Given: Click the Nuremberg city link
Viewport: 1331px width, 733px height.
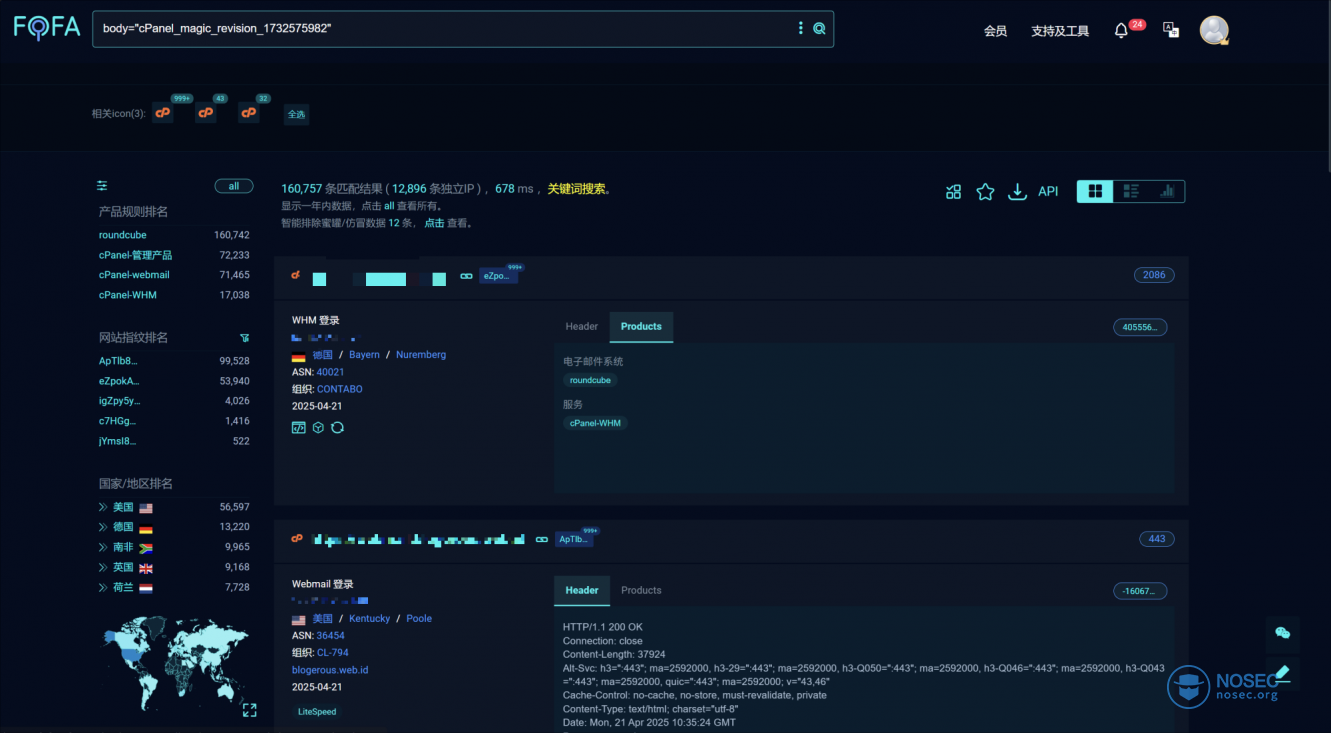Looking at the screenshot, I should [421, 355].
